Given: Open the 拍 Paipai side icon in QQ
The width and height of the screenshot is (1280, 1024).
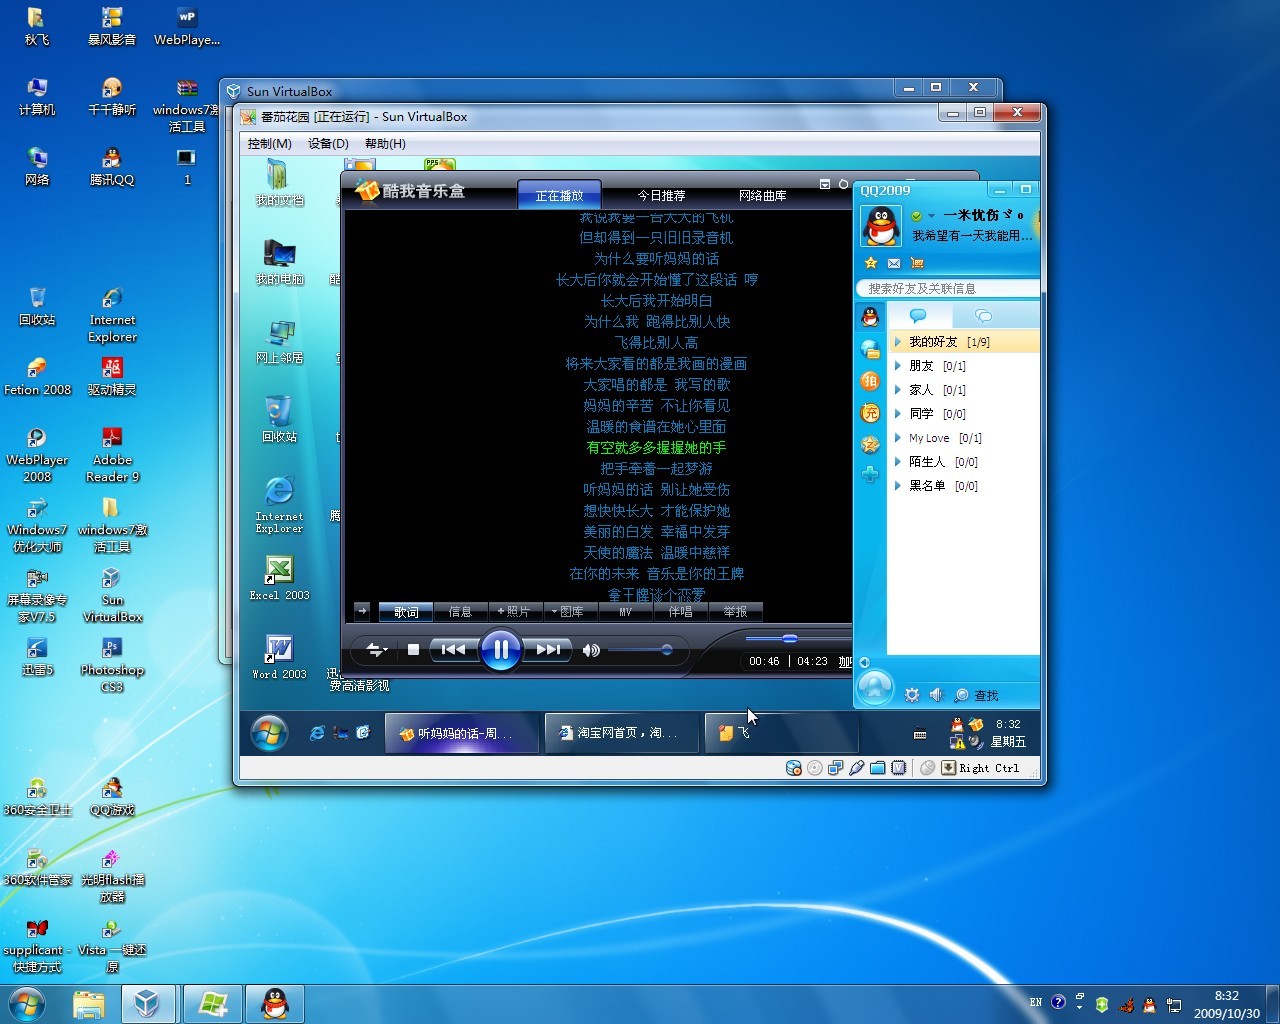Looking at the screenshot, I should pos(870,380).
